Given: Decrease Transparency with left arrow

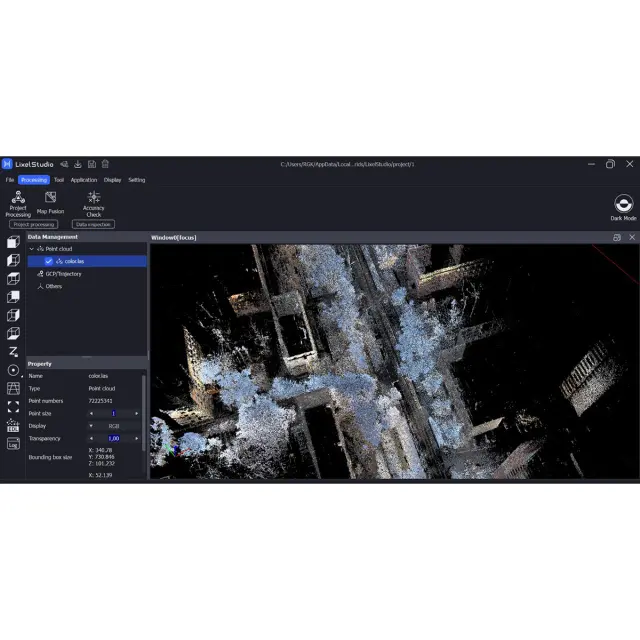Looking at the screenshot, I should 91,438.
